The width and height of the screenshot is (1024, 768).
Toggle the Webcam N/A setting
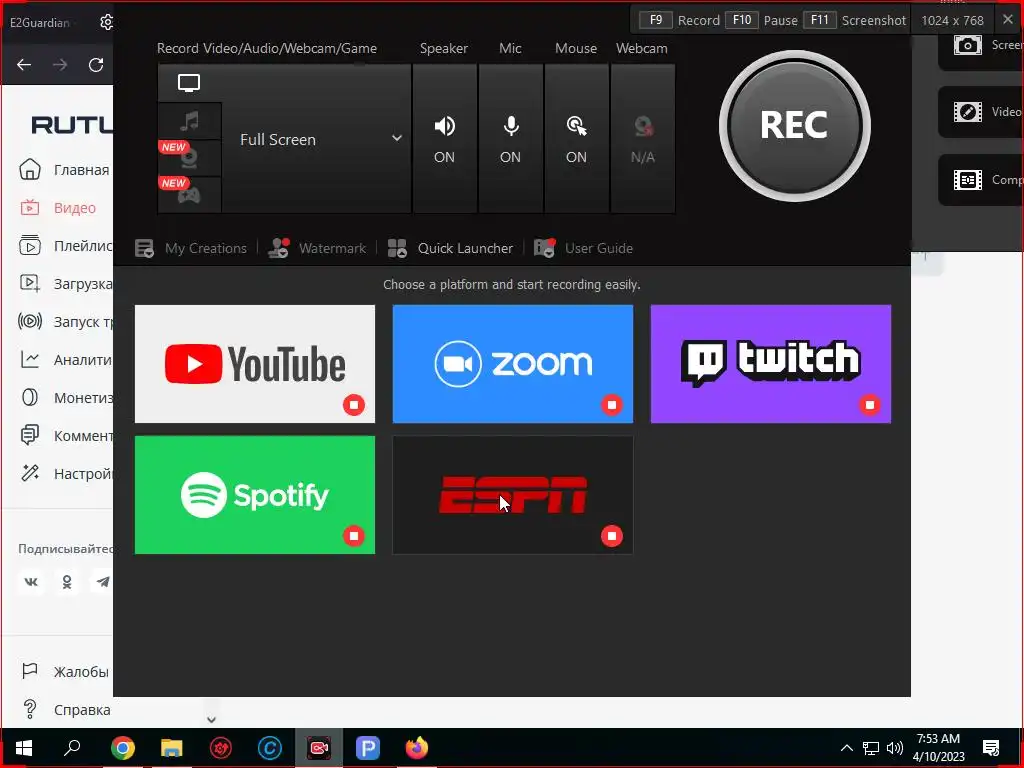tap(643, 139)
